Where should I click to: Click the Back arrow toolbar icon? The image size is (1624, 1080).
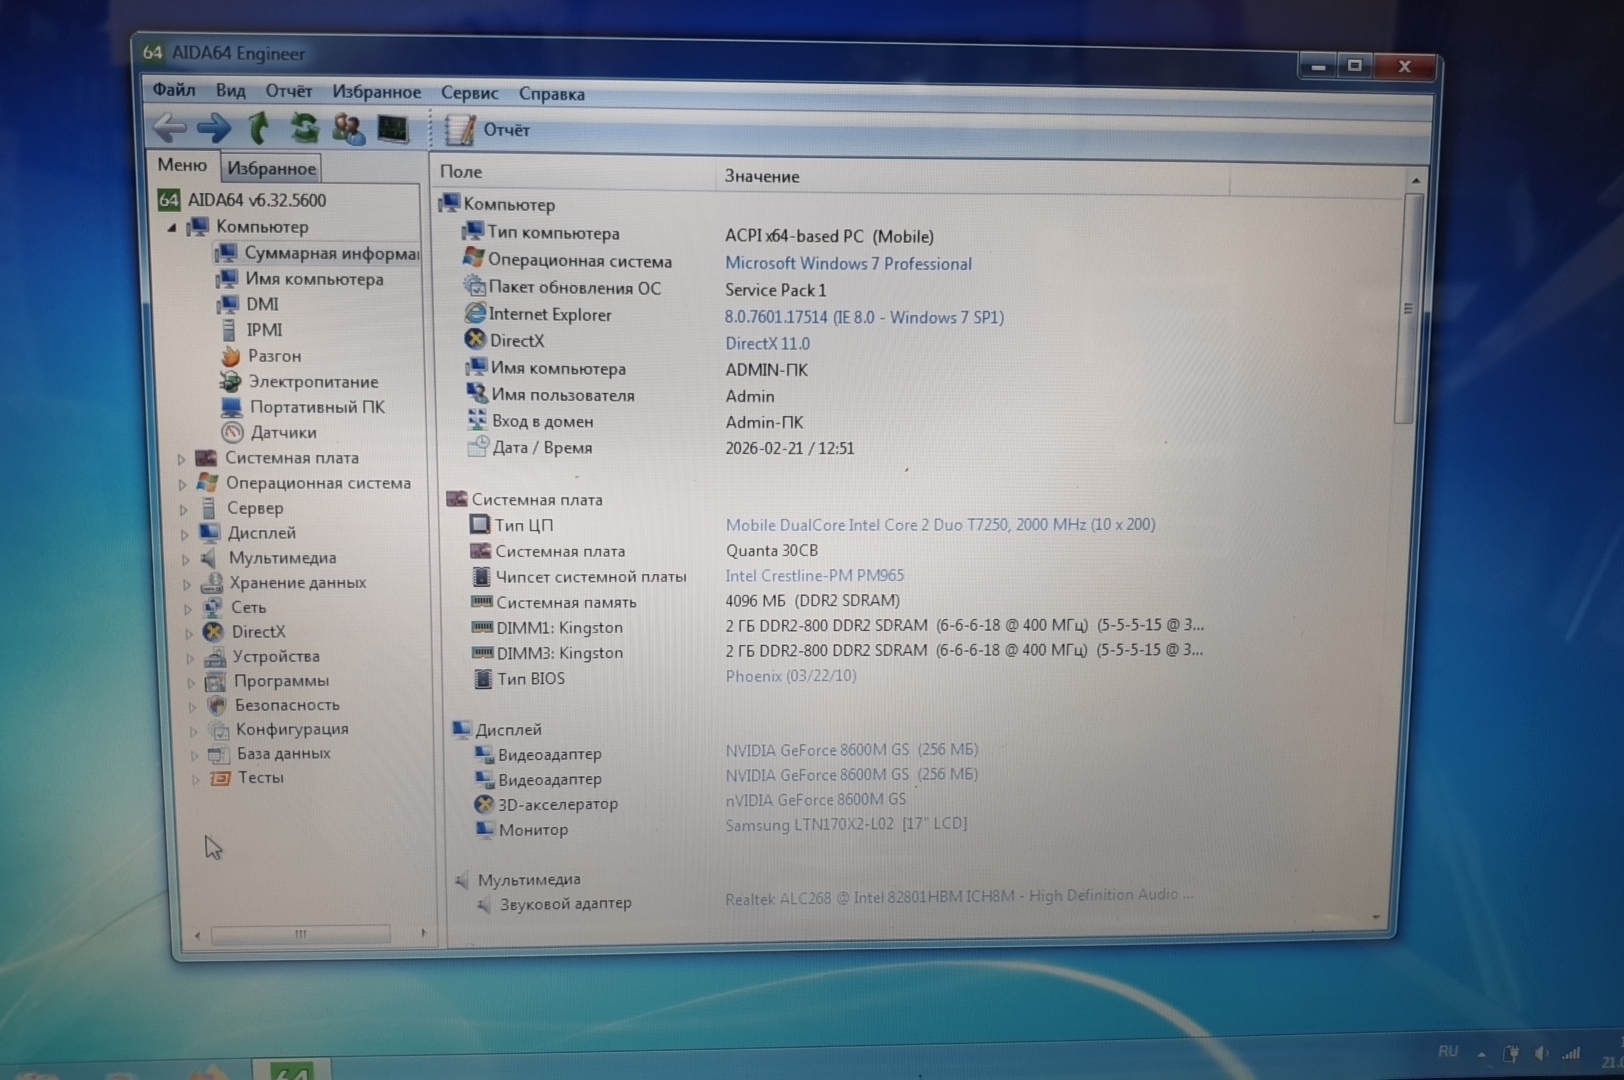[170, 128]
